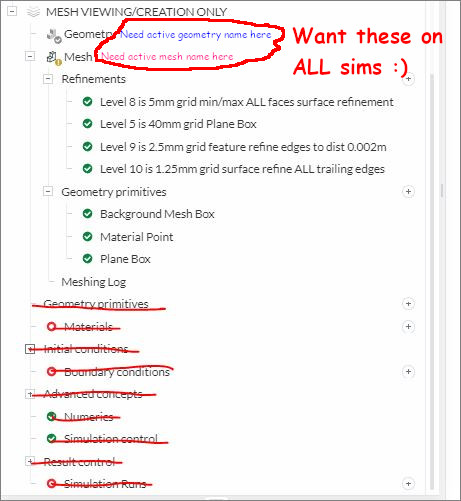Add a geometry primitive under Mesh with the plus icon

[x=408, y=192]
